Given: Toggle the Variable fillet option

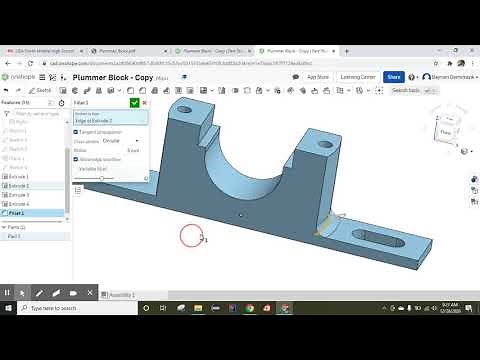Looking at the screenshot, I should coord(93,169).
